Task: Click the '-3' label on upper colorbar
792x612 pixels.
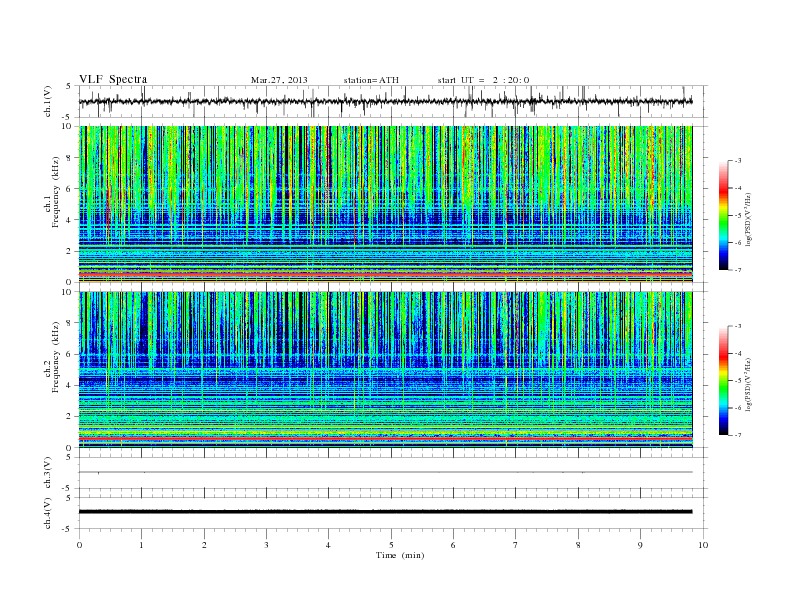Action: (x=738, y=161)
